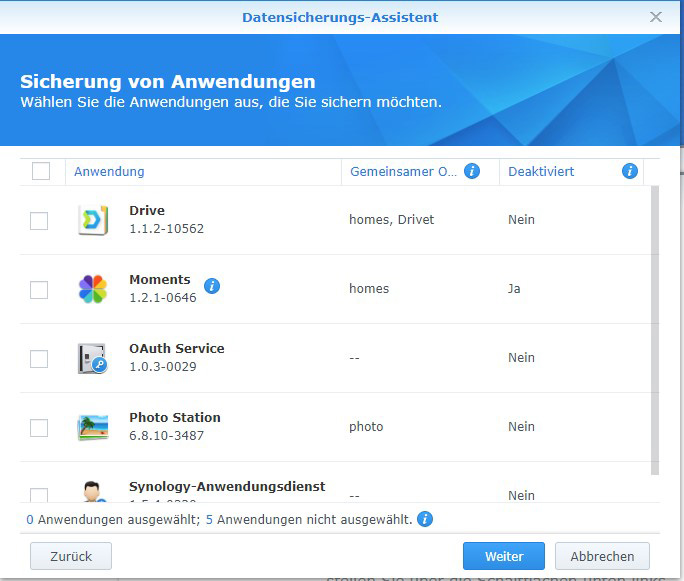Click the 'Ja' deactivated value for Moments
Viewport: 684px width, 581px height.
pyautogui.click(x=514, y=289)
